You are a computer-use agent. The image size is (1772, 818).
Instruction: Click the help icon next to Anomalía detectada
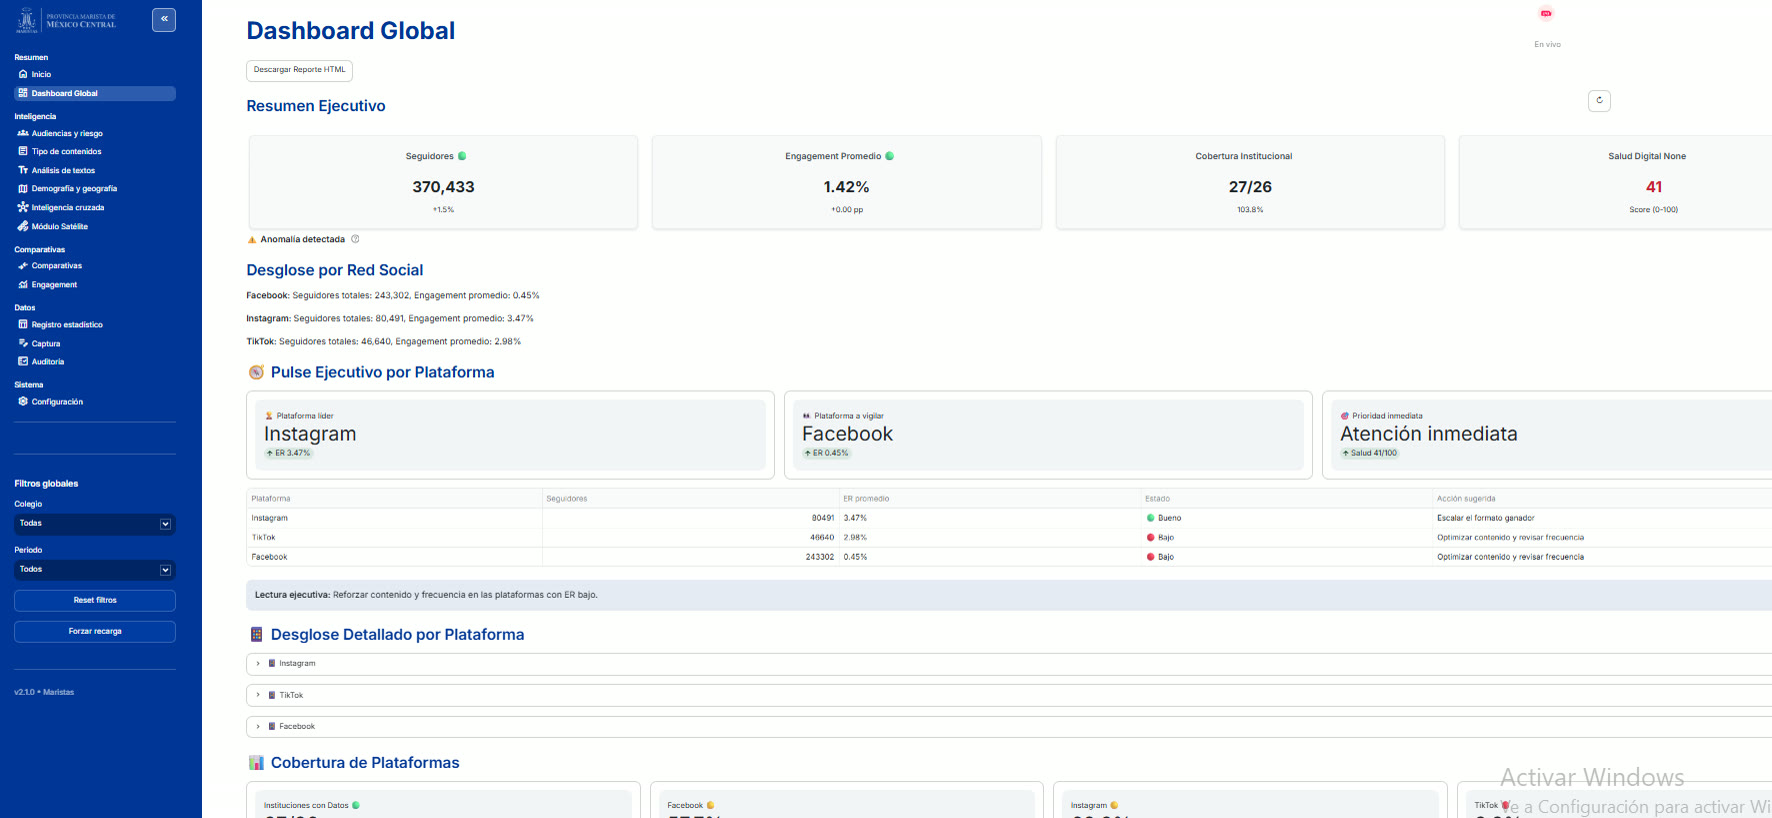click(355, 239)
